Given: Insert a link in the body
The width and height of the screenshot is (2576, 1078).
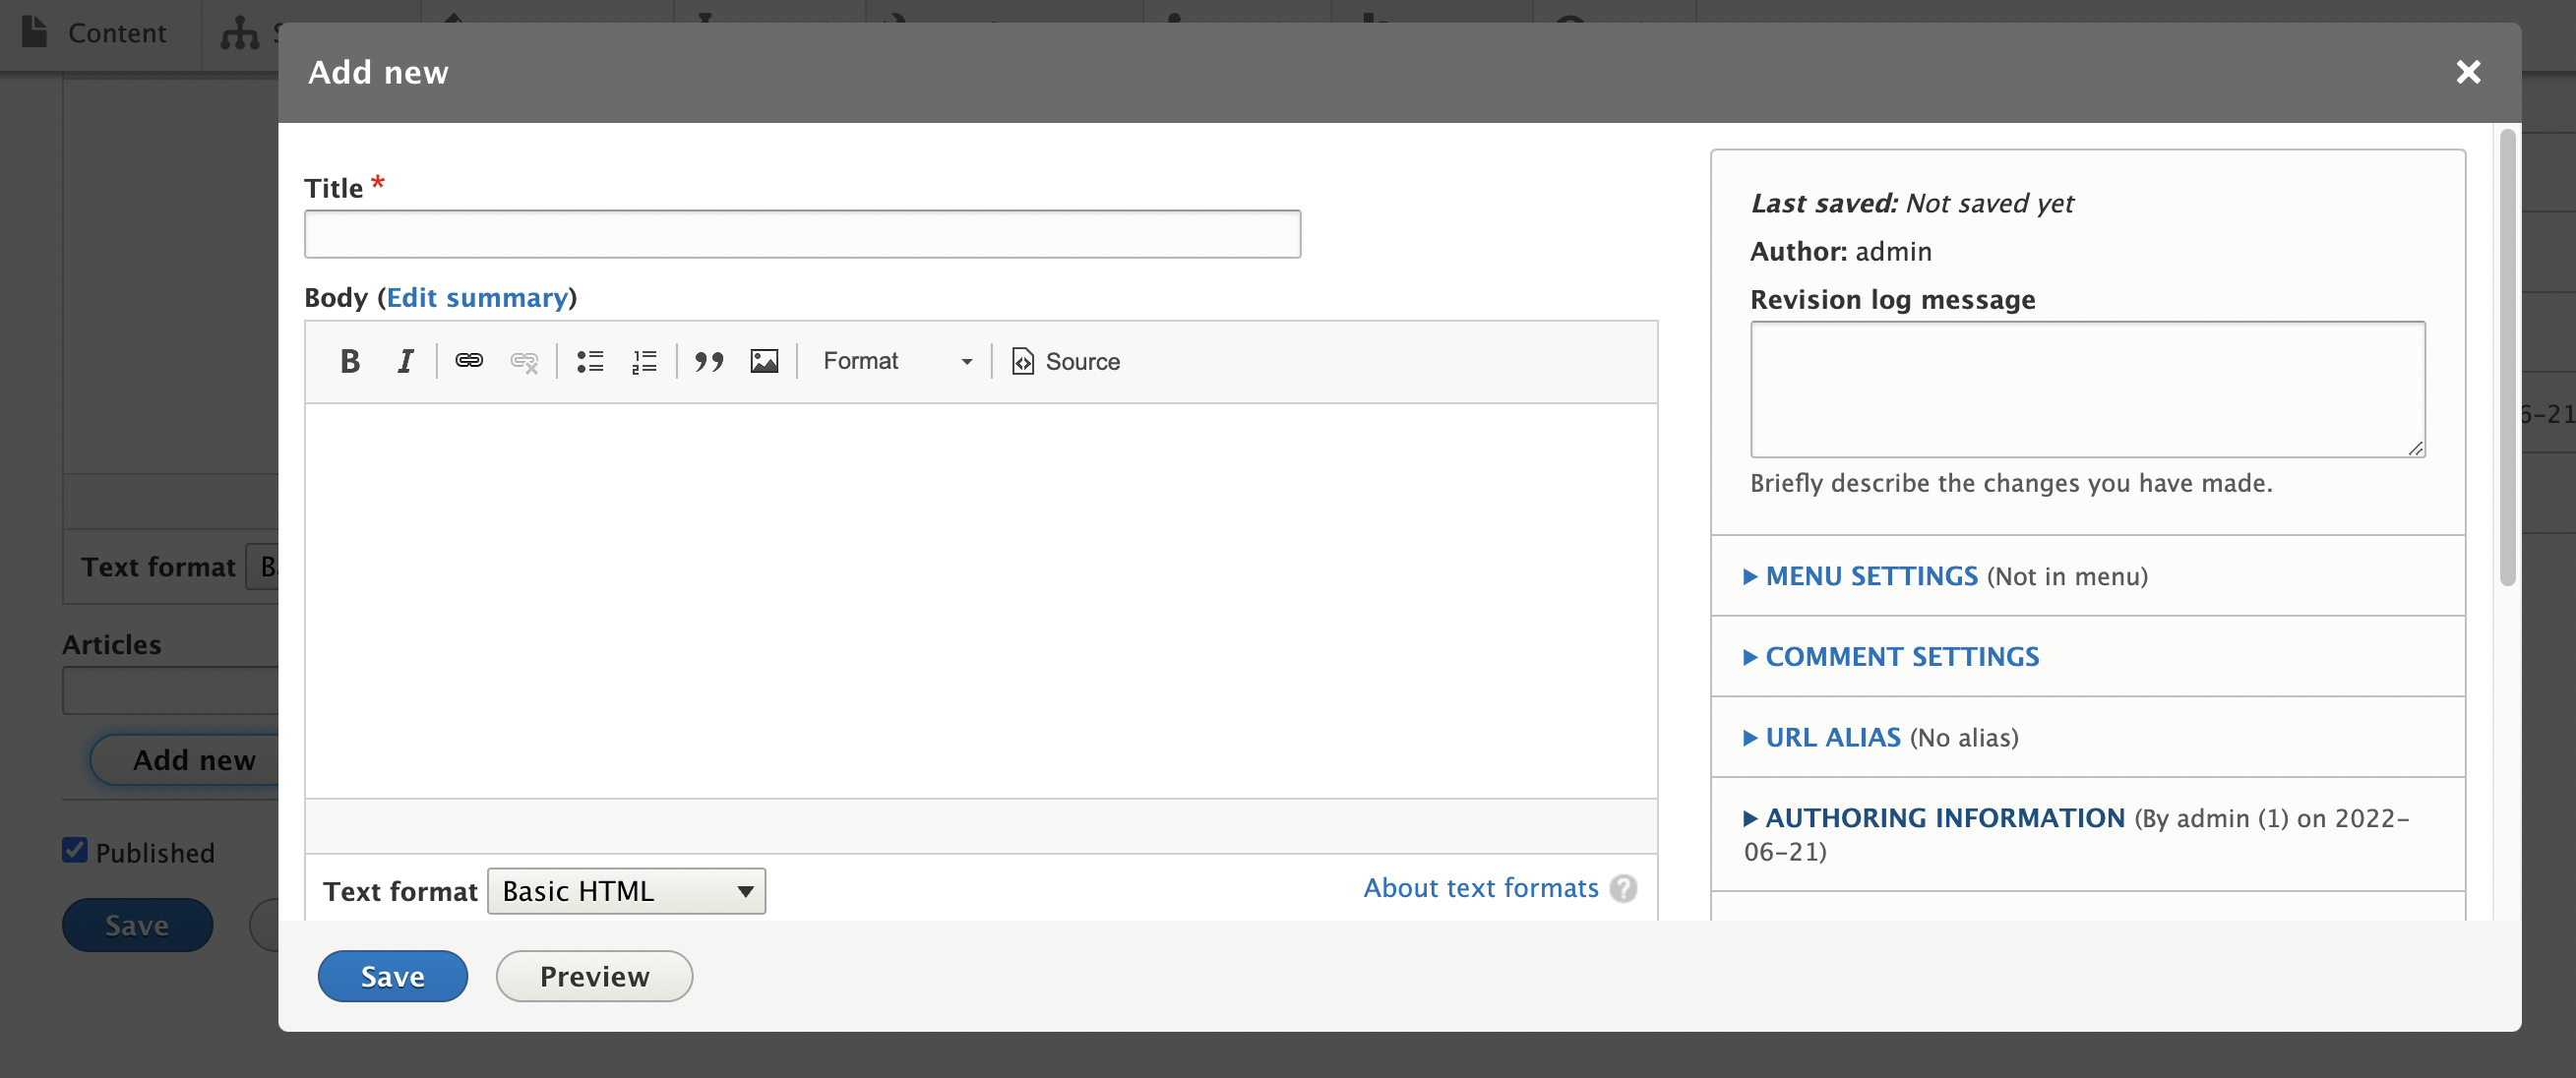Looking at the screenshot, I should pos(469,361).
